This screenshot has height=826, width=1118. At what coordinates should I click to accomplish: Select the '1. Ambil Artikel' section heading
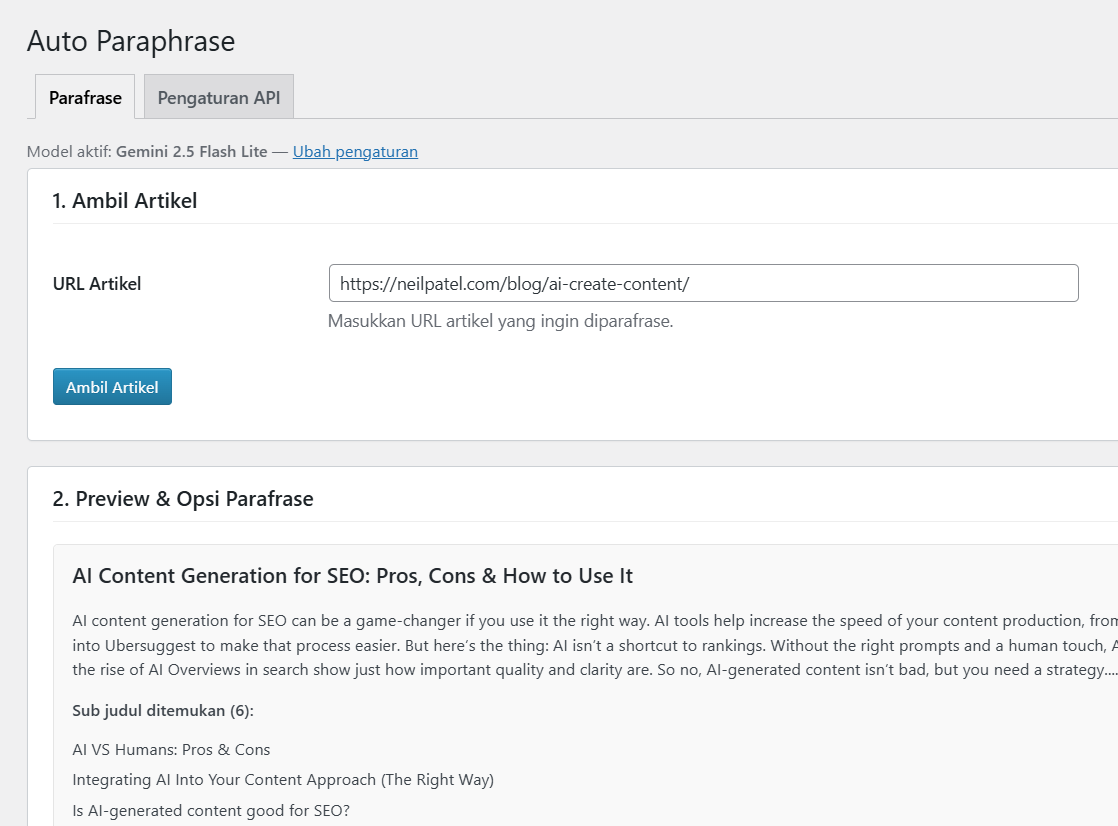[x=125, y=201]
